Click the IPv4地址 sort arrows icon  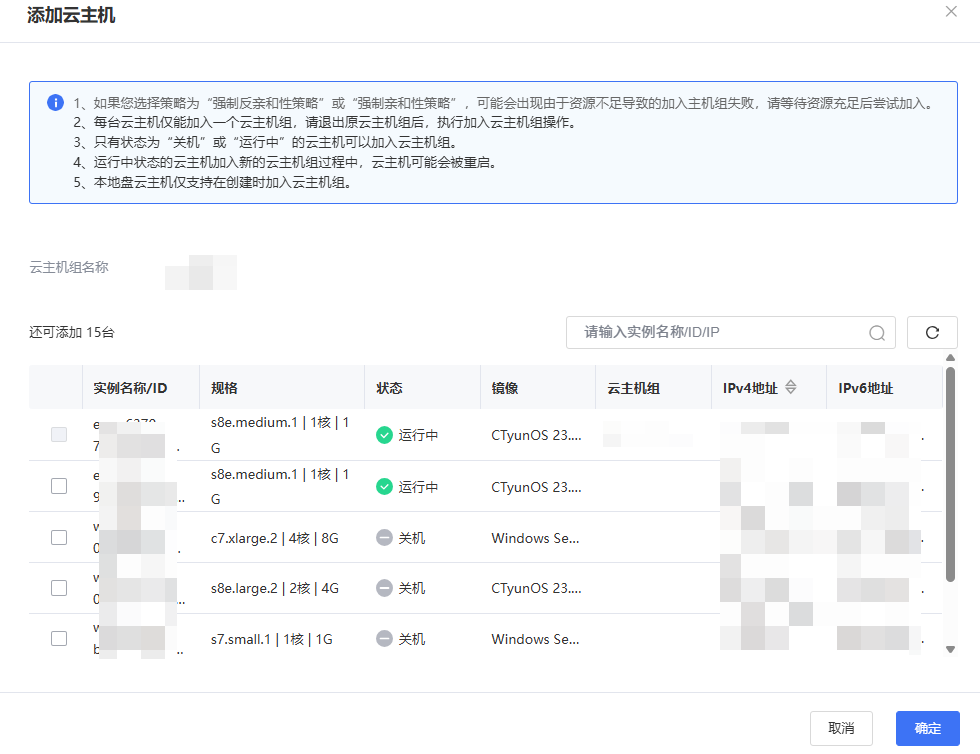point(791,388)
